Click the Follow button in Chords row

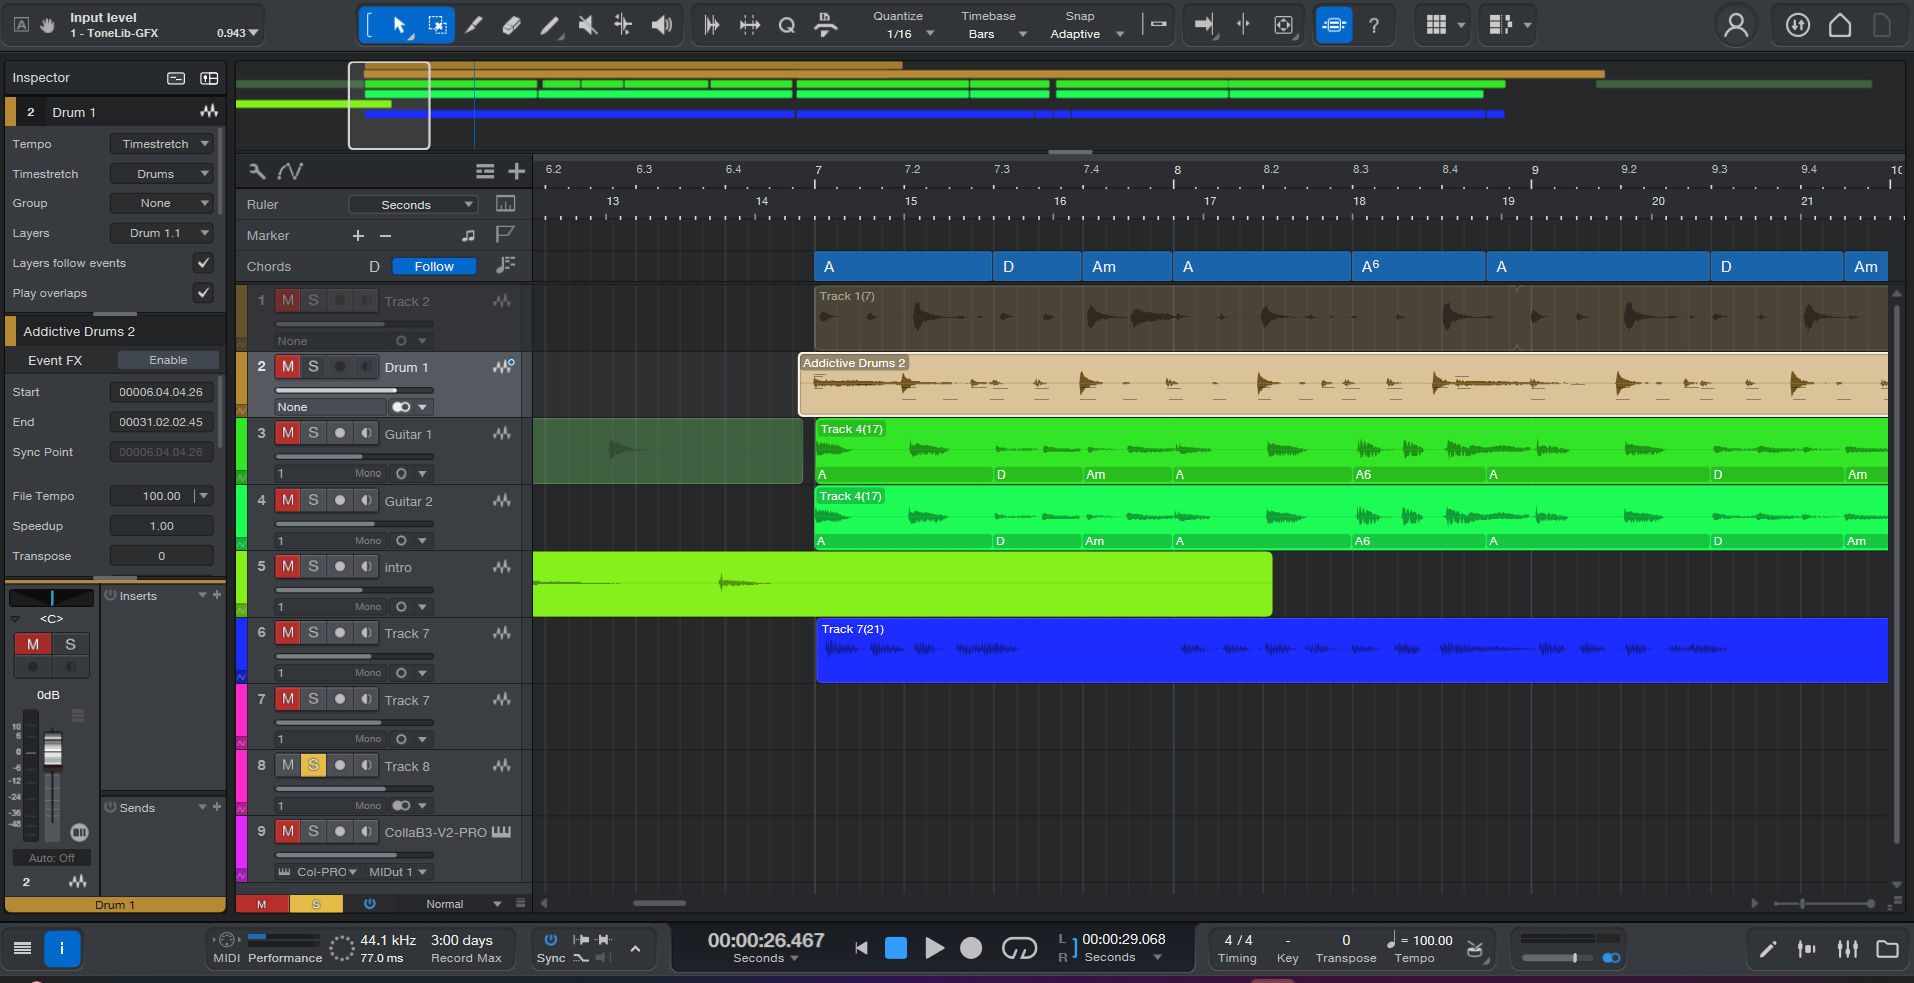(434, 267)
